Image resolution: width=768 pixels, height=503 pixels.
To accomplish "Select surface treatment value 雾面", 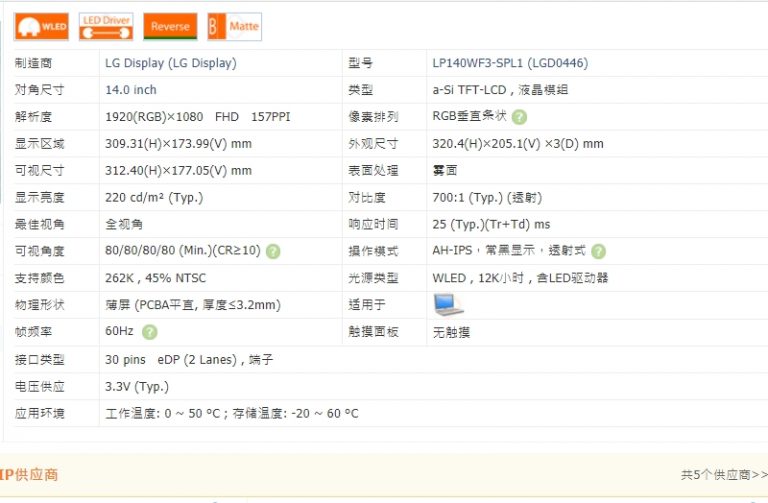I will point(445,170).
